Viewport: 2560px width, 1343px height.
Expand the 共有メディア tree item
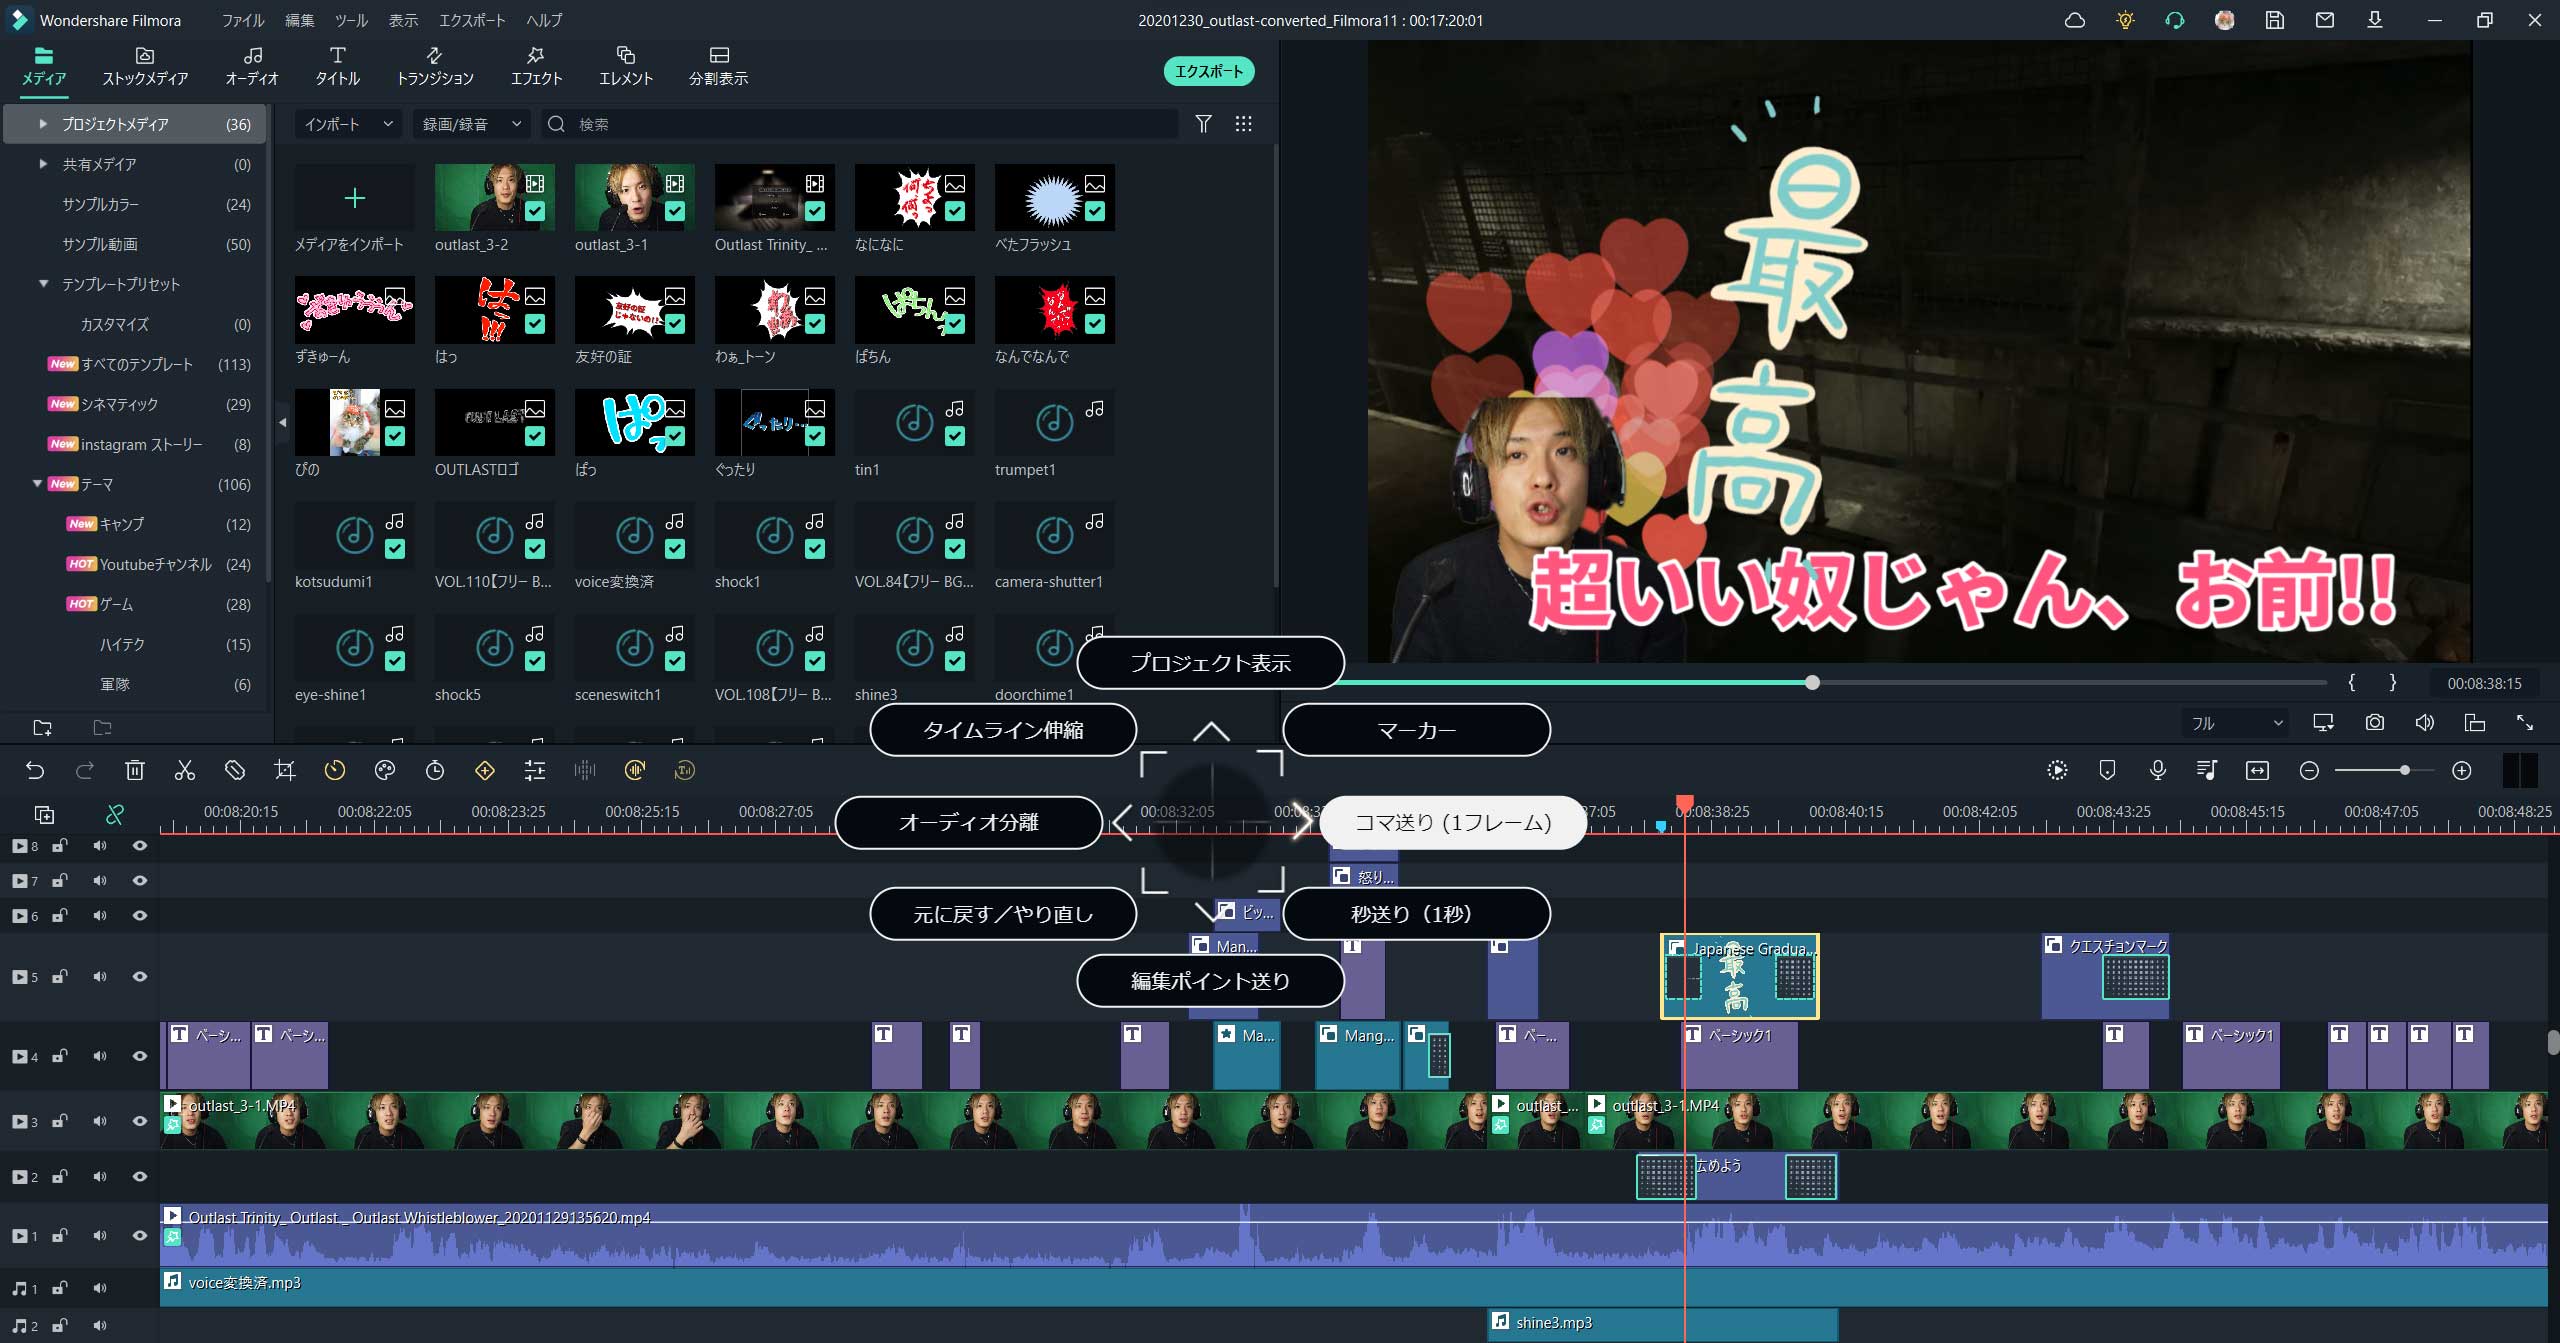coord(43,164)
